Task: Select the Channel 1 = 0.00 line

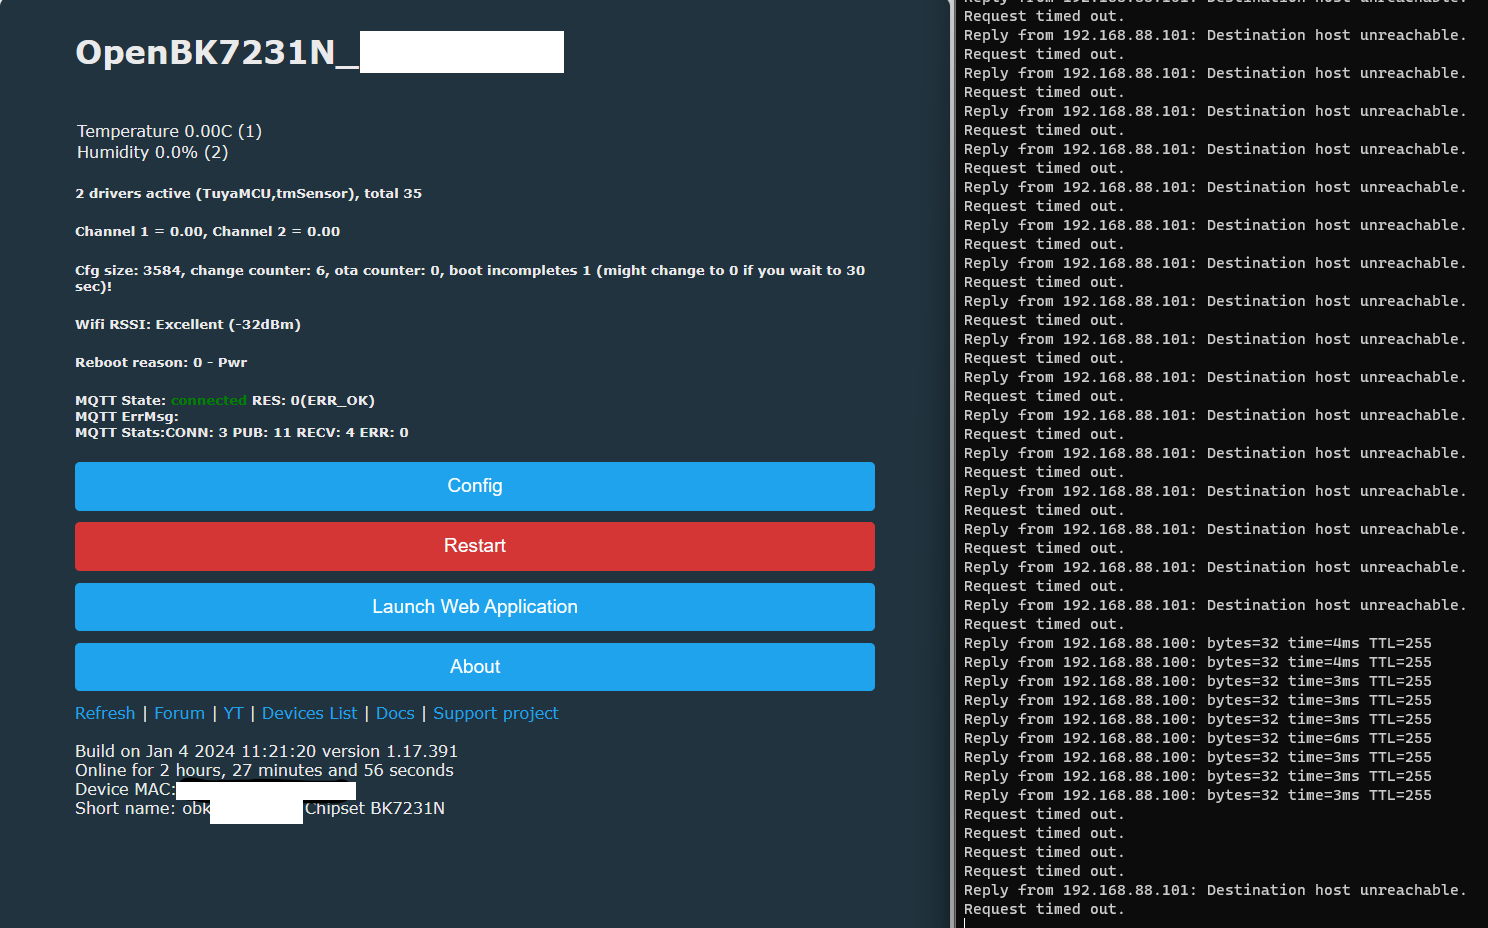Action: [x=207, y=231]
